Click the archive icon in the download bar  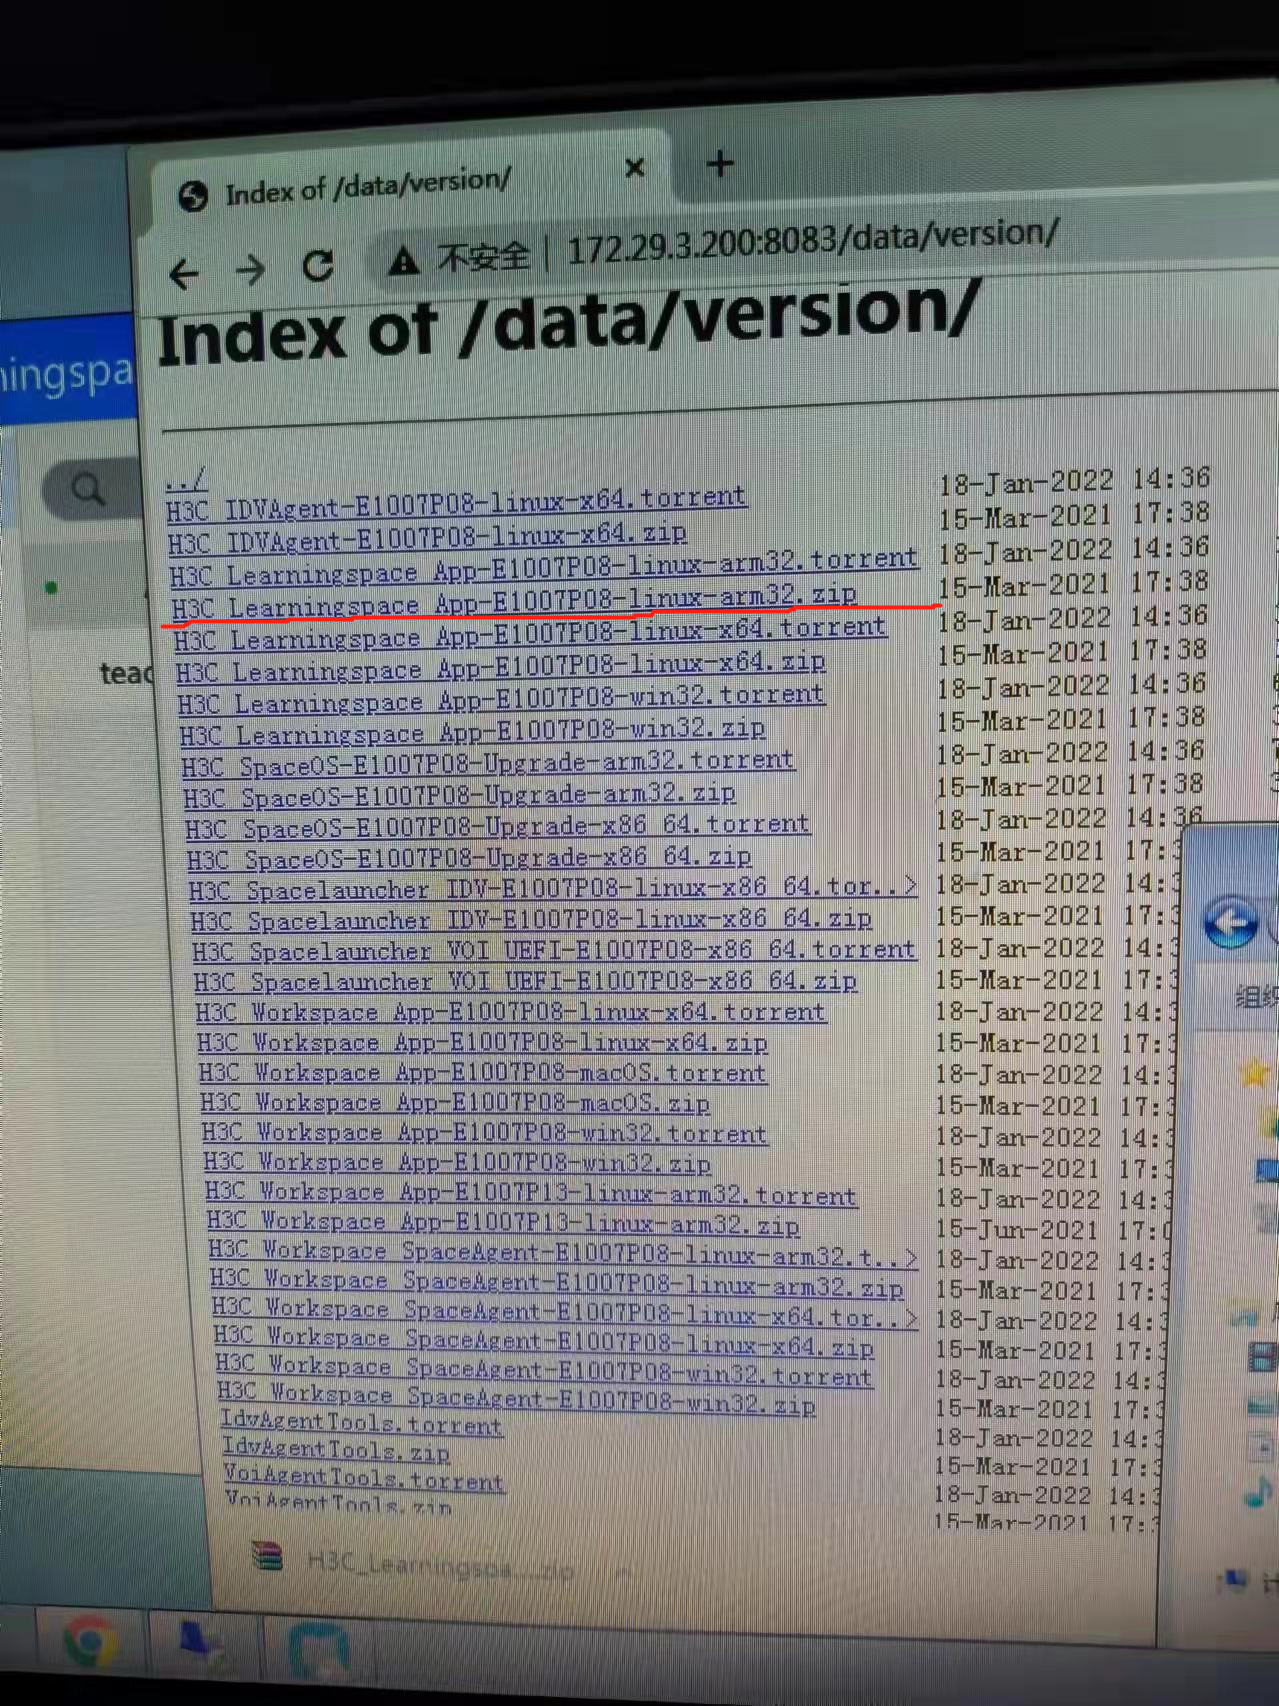267,1556
